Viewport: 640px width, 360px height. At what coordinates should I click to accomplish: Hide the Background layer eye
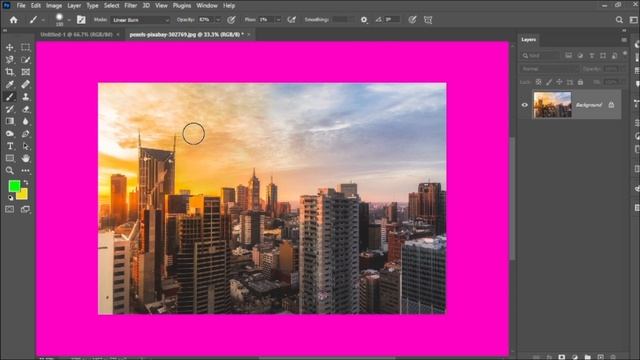524,105
